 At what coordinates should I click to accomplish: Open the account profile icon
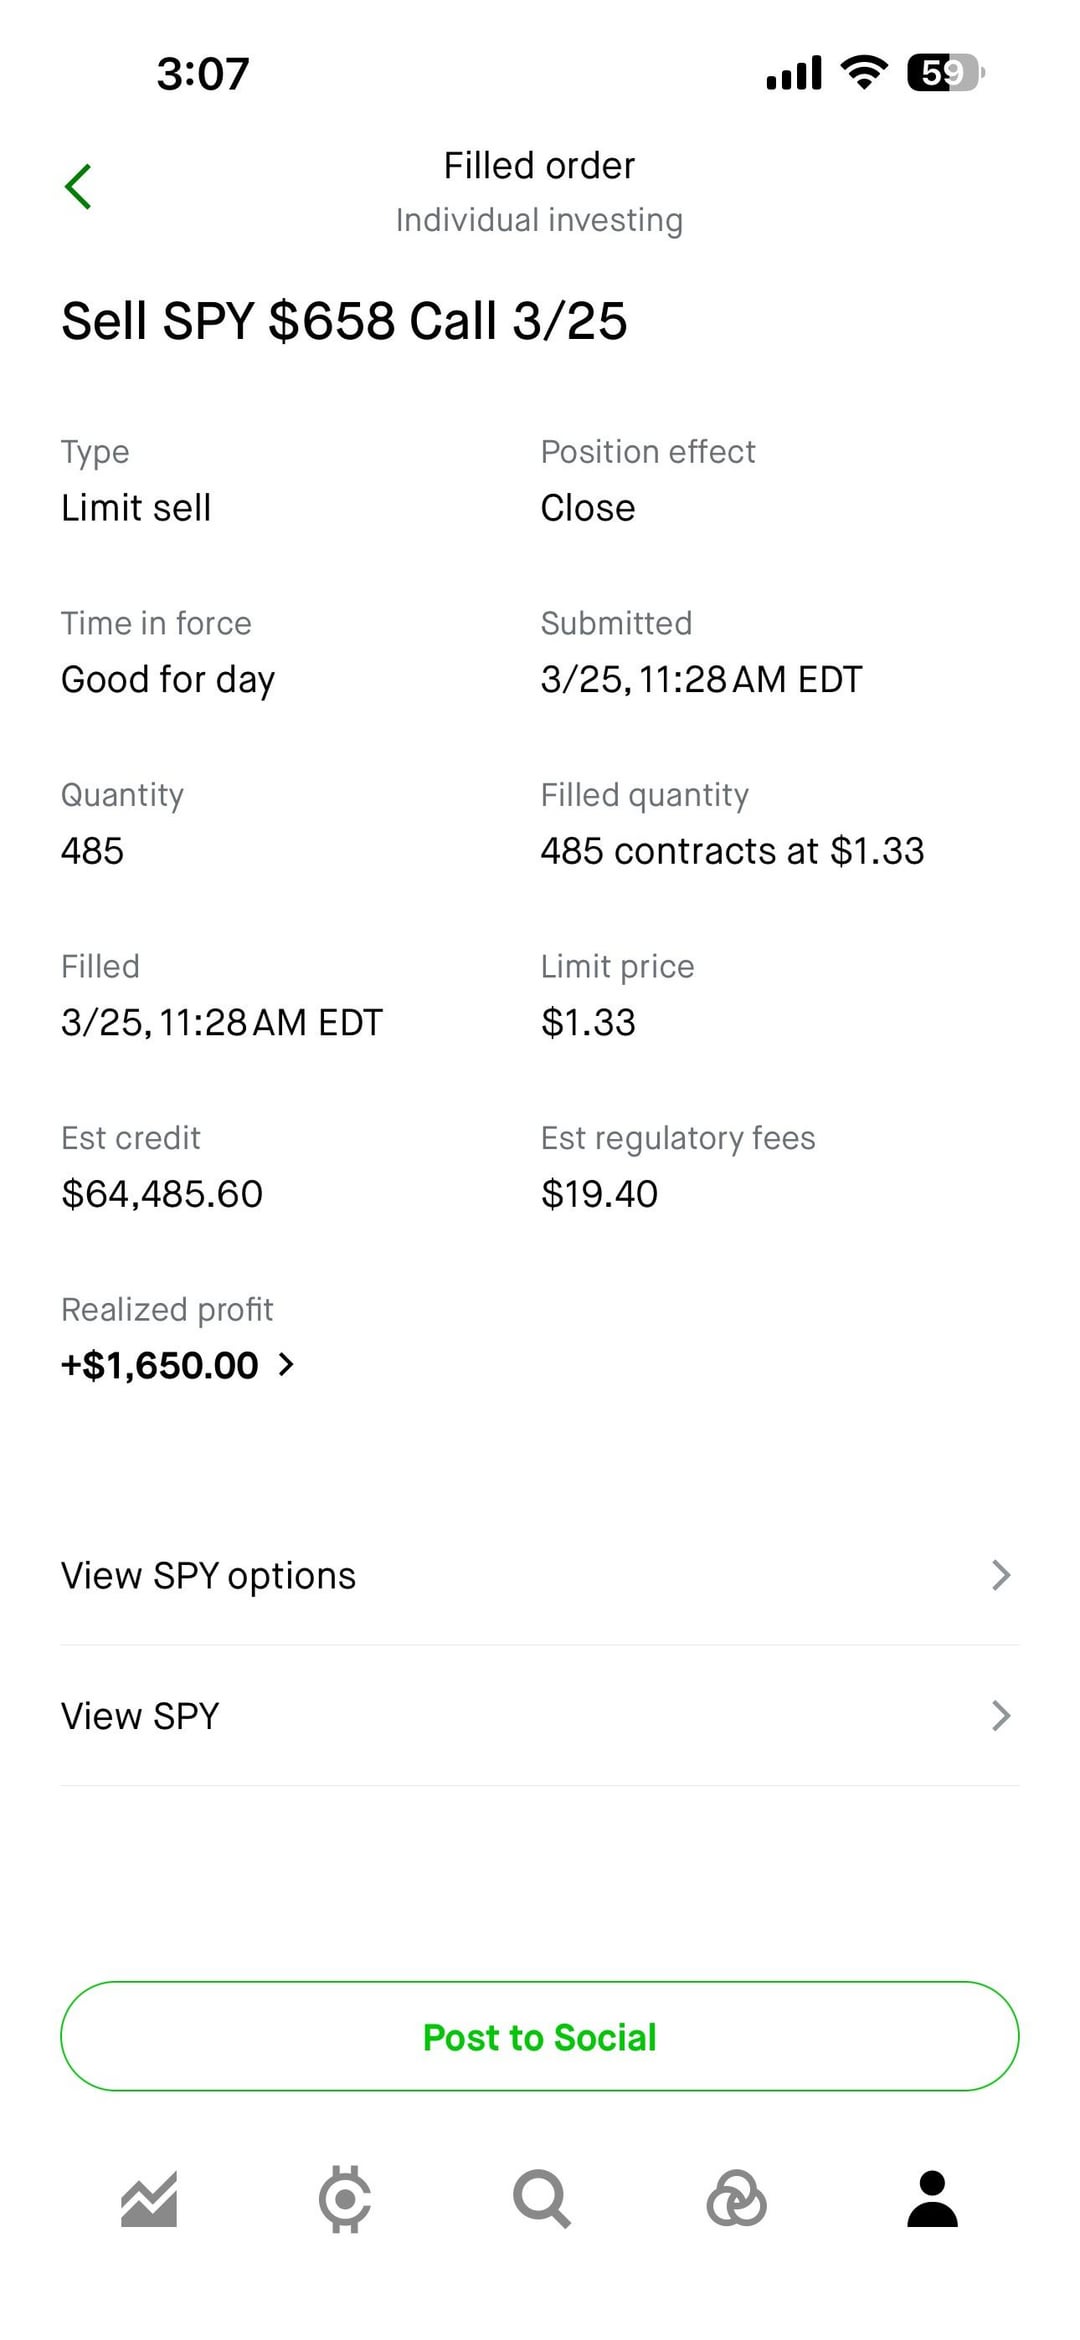tap(932, 2200)
